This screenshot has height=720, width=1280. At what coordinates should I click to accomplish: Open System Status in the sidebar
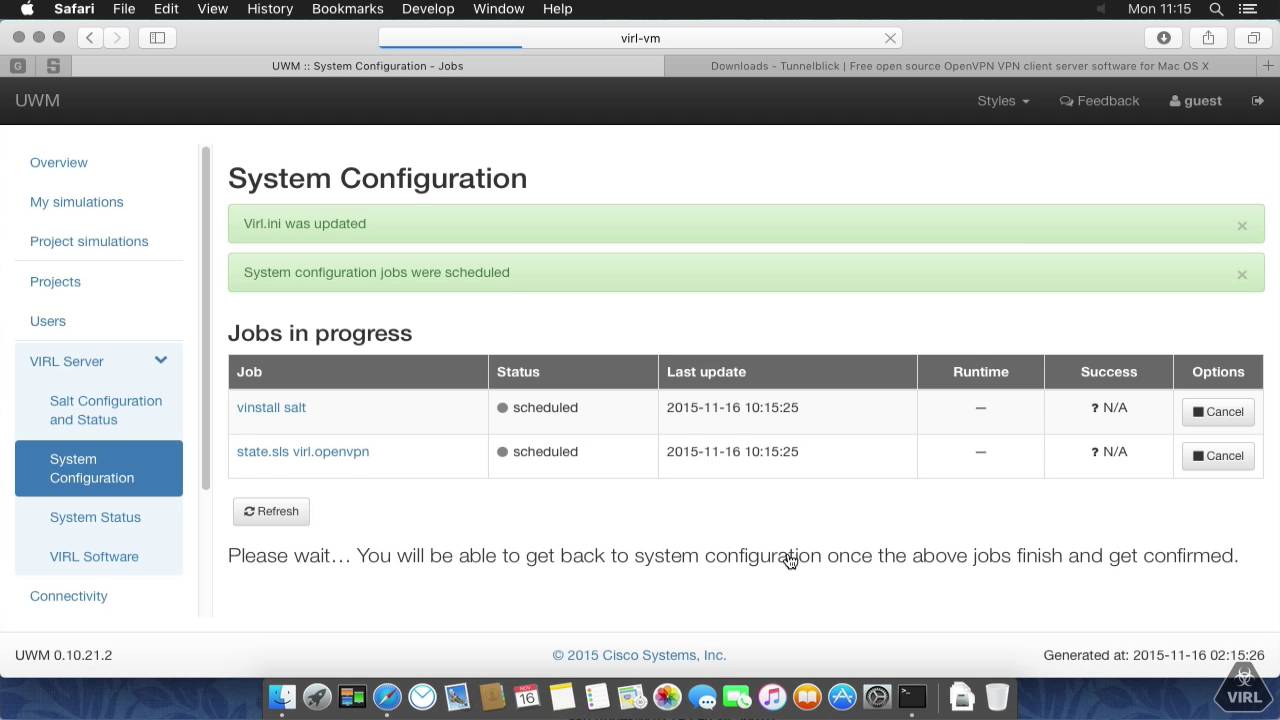pos(95,517)
